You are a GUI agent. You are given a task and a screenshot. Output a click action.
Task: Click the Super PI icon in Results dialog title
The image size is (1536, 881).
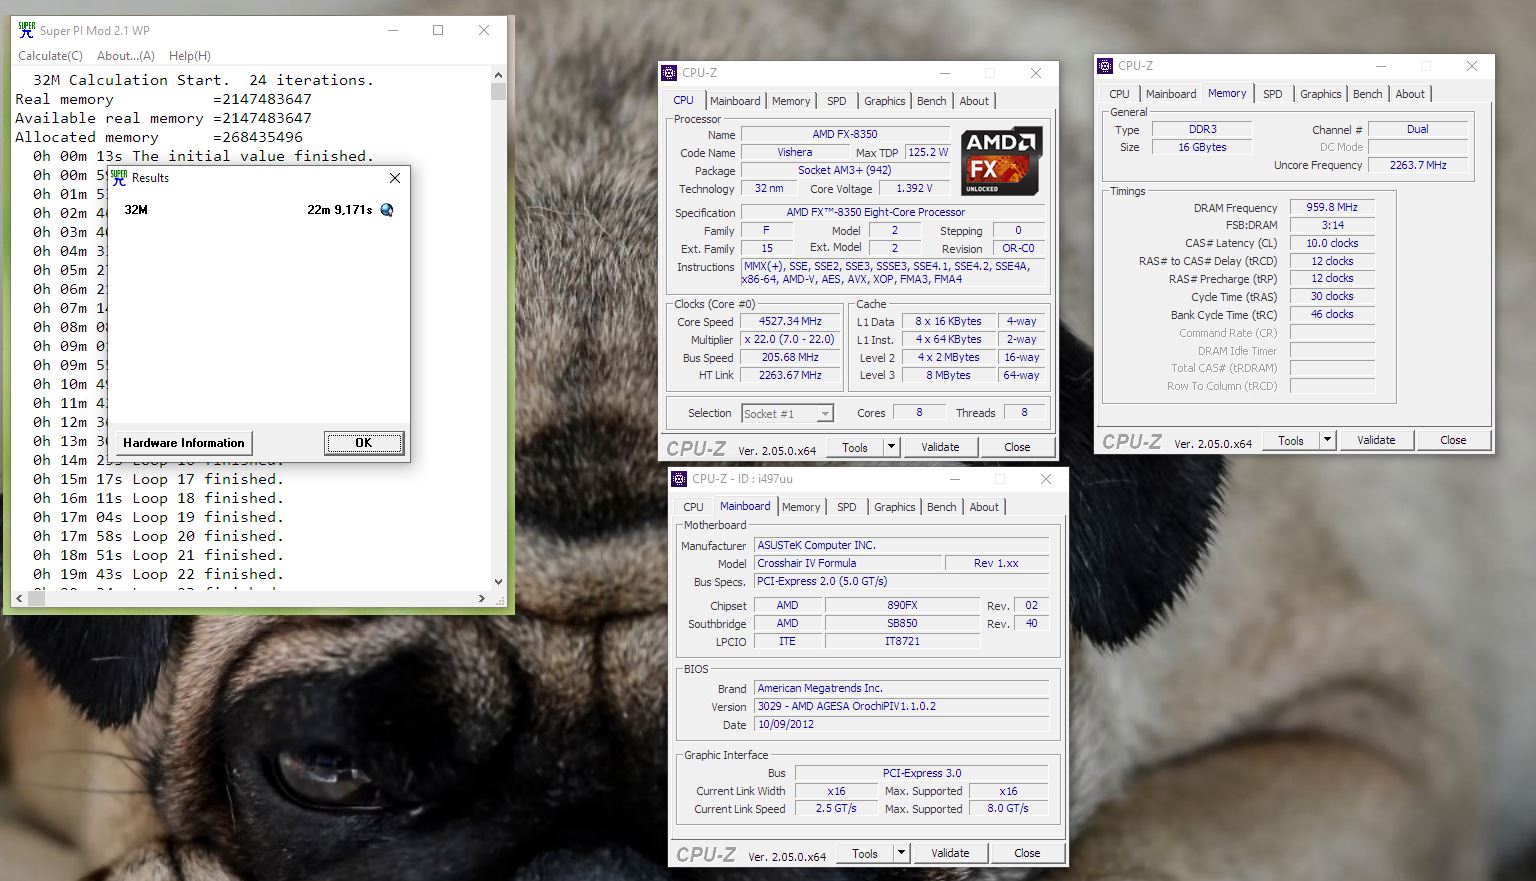pos(119,177)
